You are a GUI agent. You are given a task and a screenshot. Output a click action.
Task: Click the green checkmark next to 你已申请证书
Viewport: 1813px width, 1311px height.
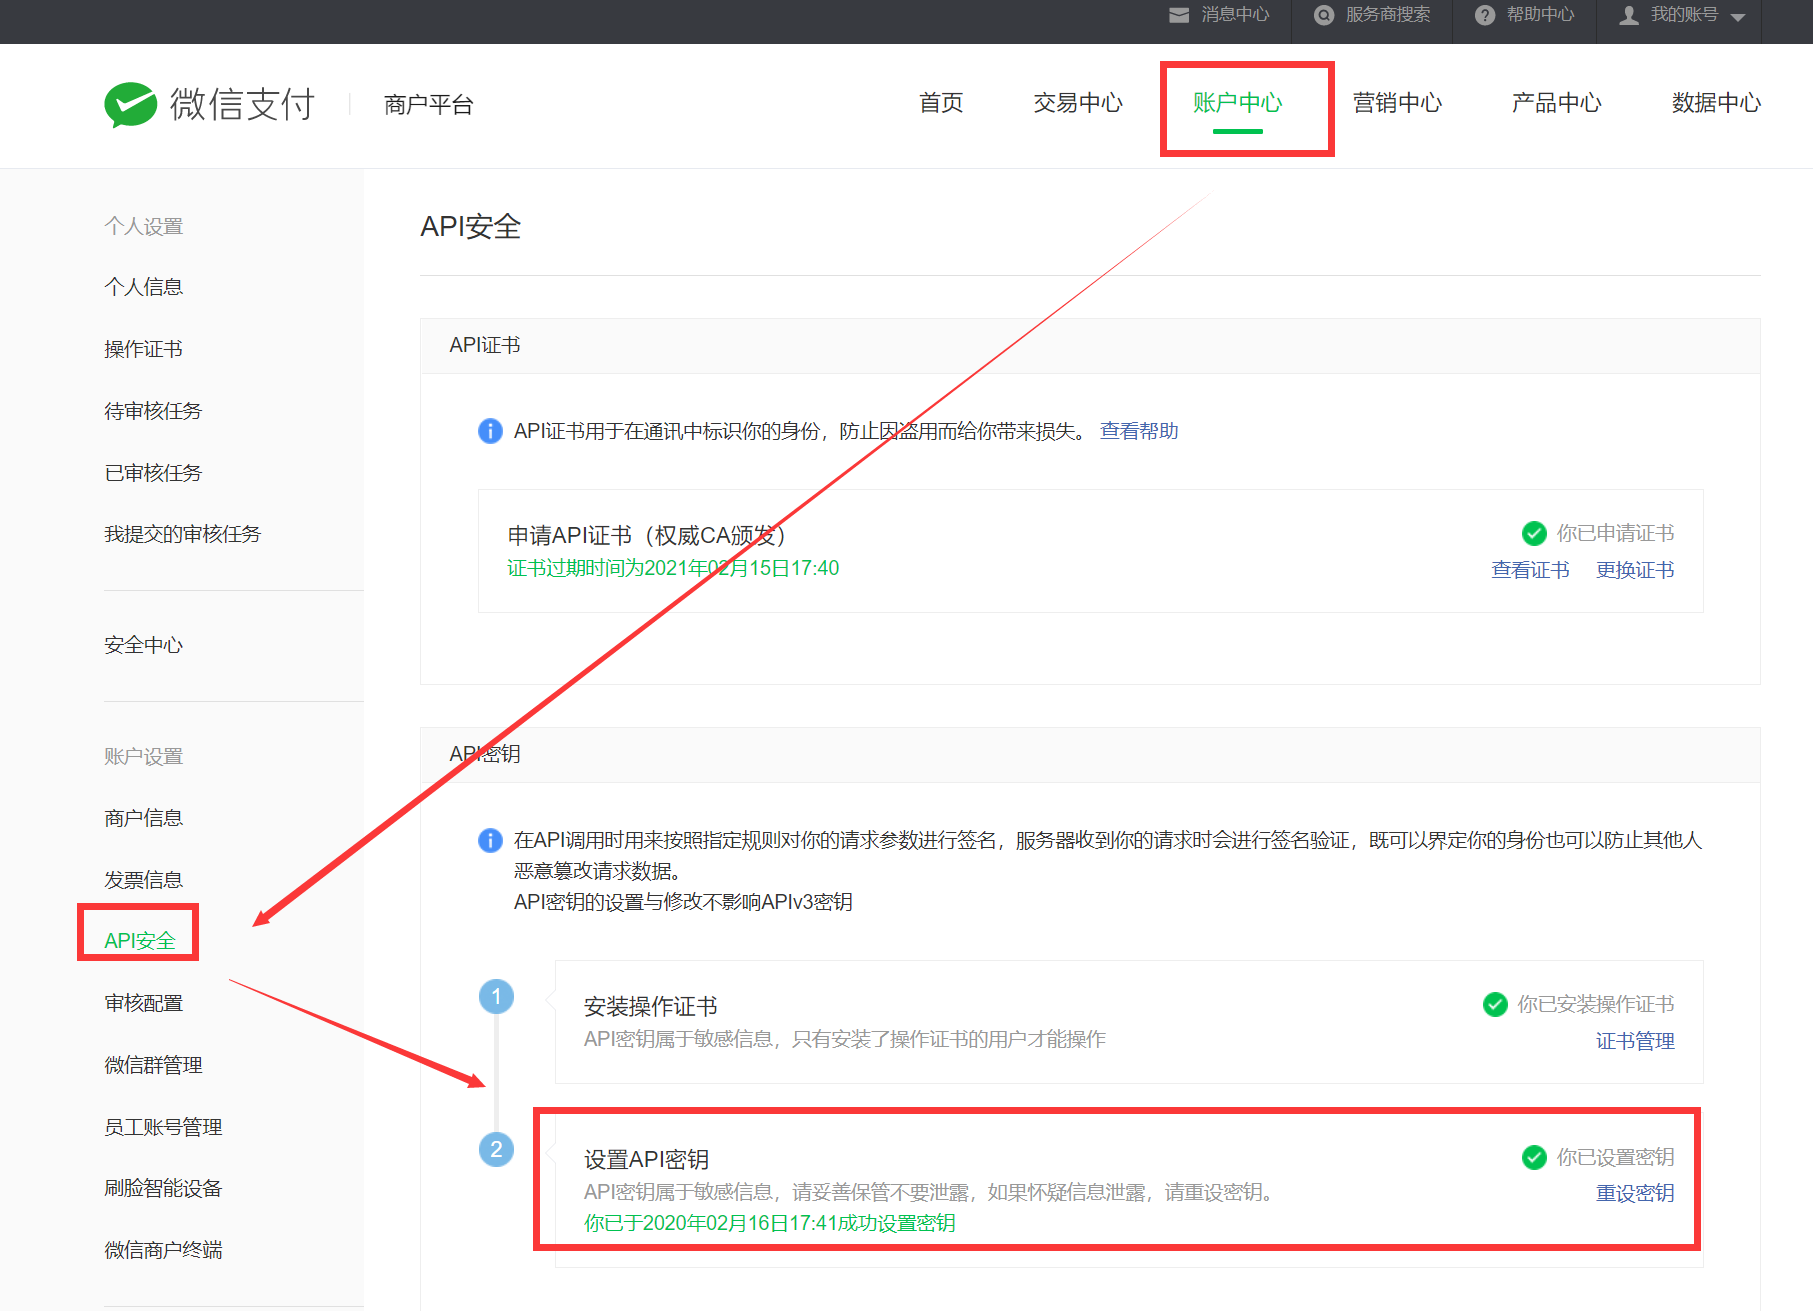[1533, 533]
